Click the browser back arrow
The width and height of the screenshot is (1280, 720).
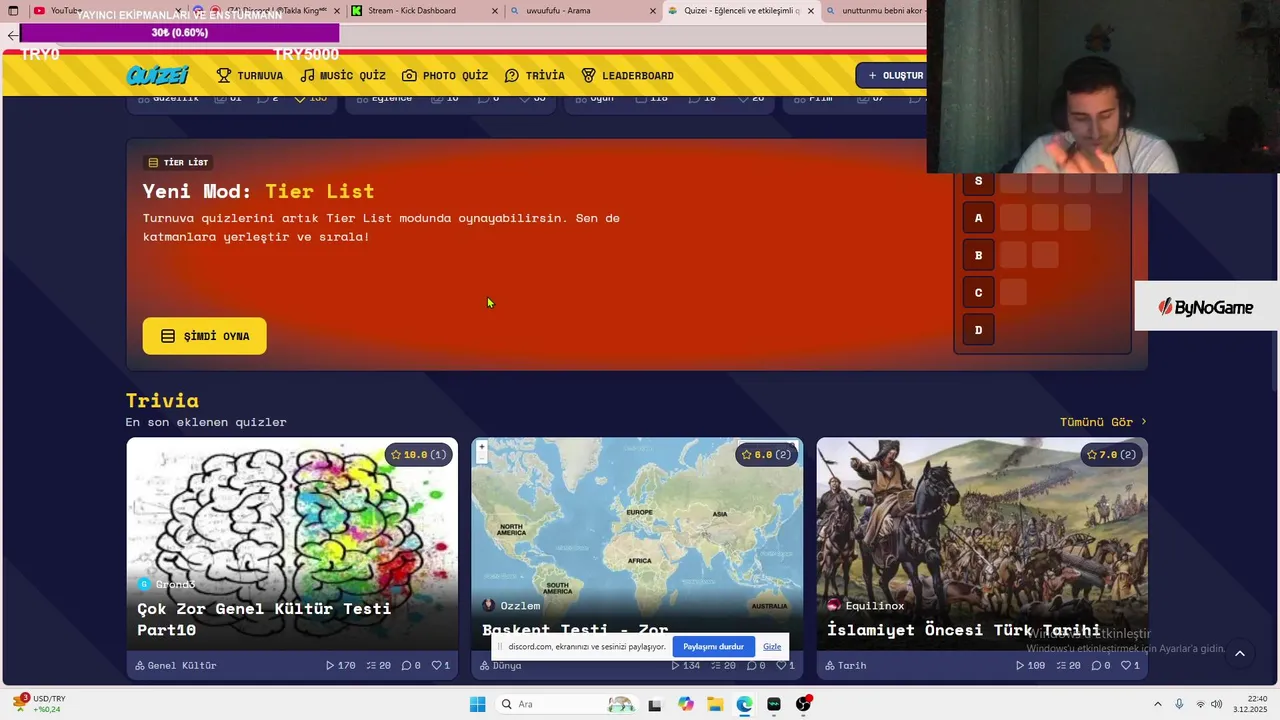click(x=12, y=35)
